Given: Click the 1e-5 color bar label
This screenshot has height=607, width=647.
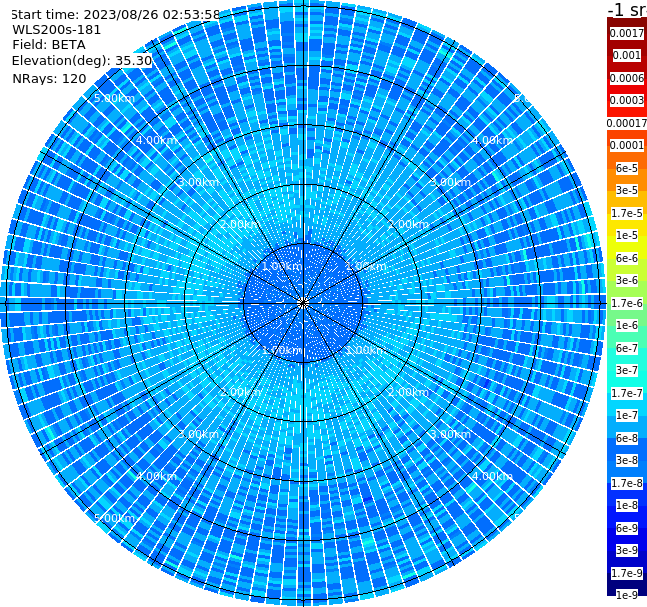Looking at the screenshot, I should [627, 235].
